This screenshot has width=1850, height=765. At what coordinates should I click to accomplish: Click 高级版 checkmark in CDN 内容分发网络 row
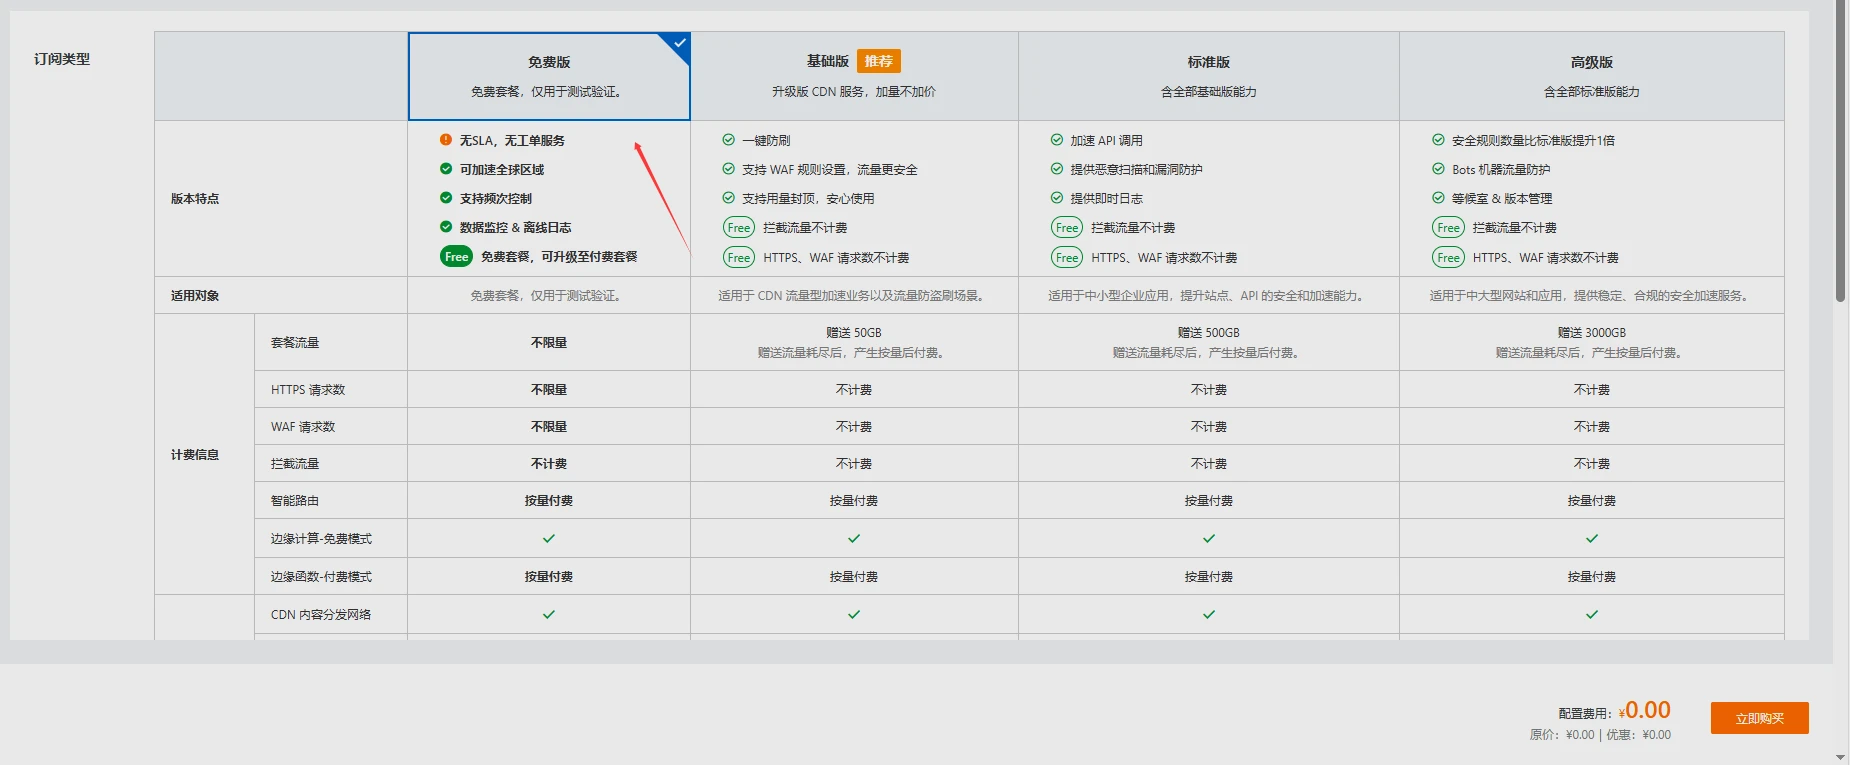click(1591, 614)
